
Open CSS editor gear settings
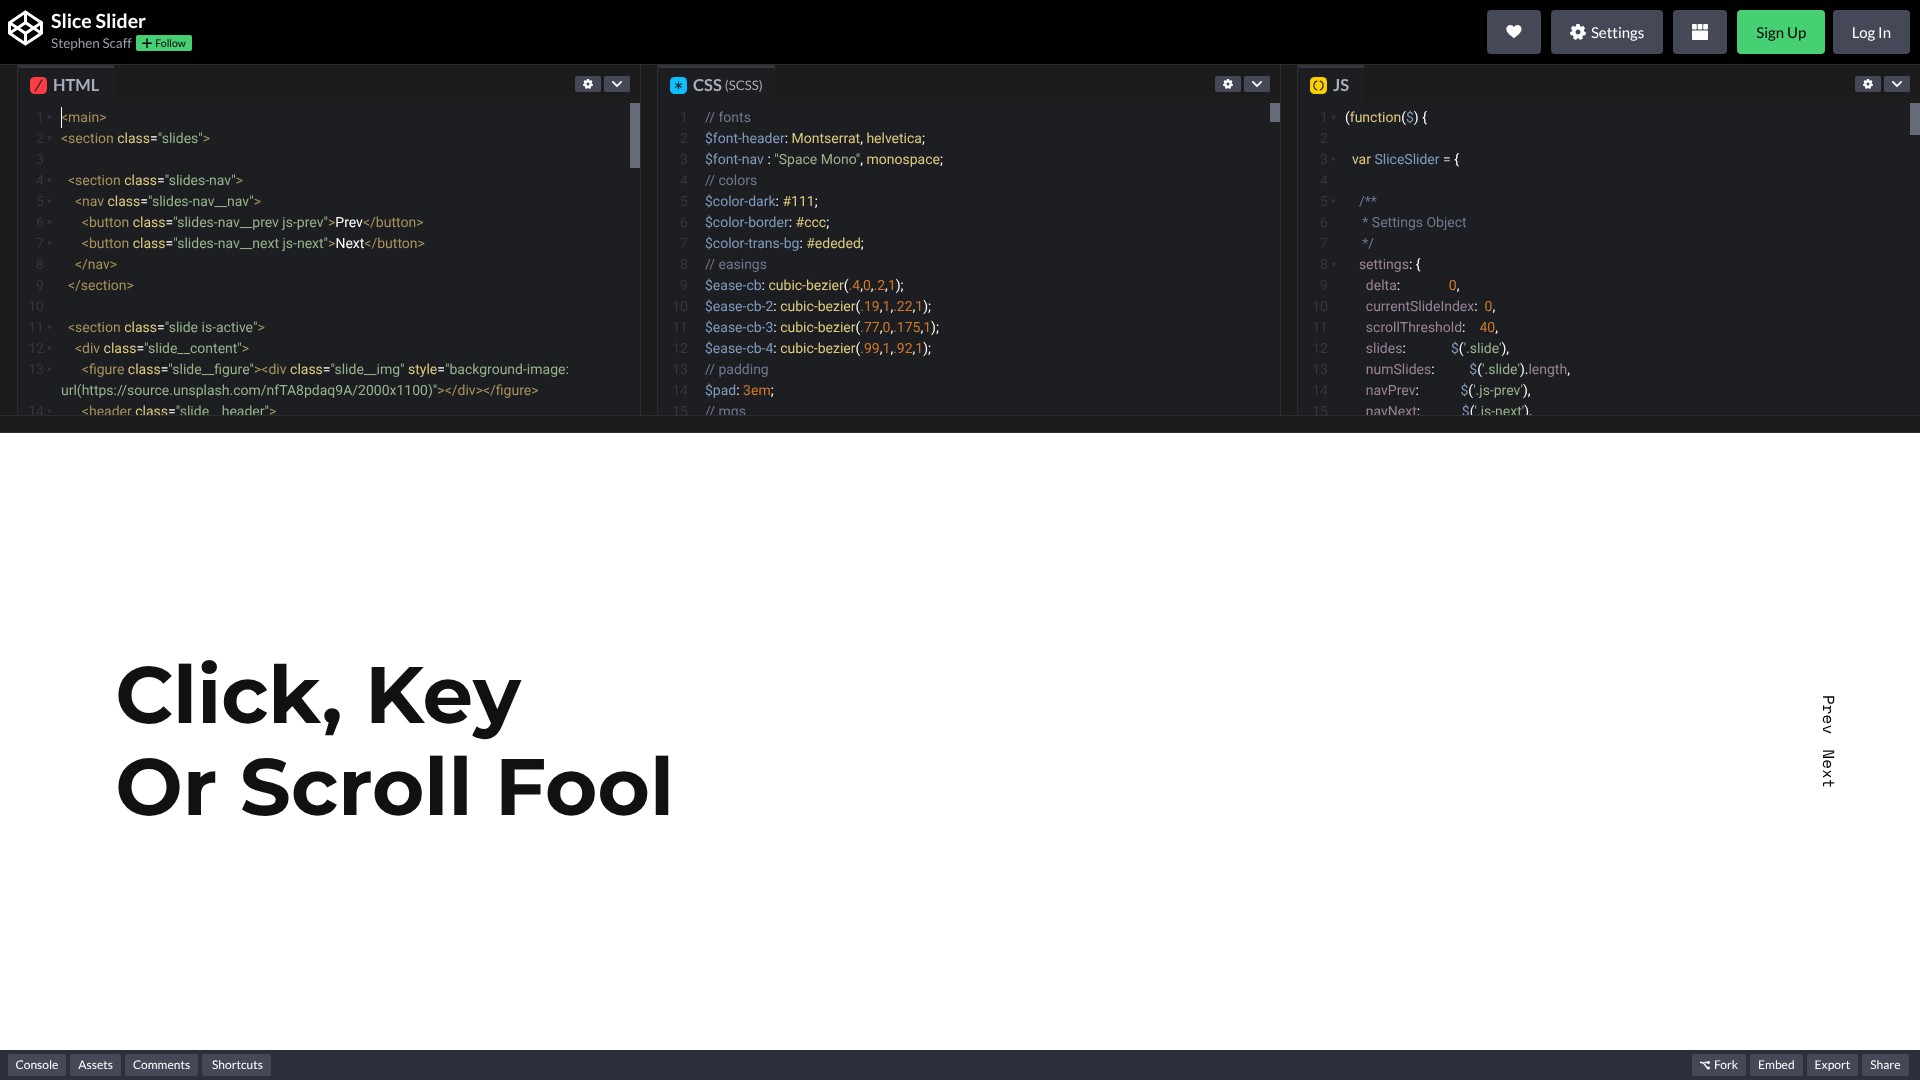(x=1228, y=84)
